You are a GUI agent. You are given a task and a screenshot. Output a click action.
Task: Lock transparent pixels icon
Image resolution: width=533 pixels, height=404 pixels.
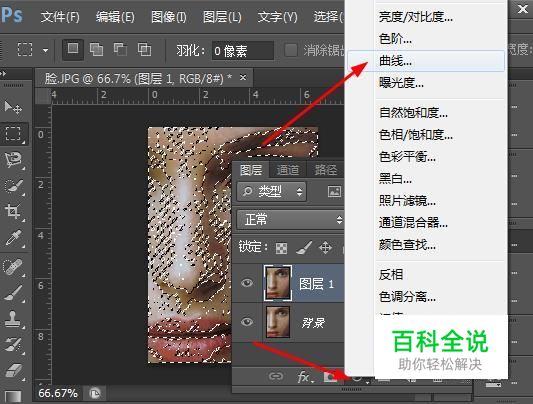281,248
